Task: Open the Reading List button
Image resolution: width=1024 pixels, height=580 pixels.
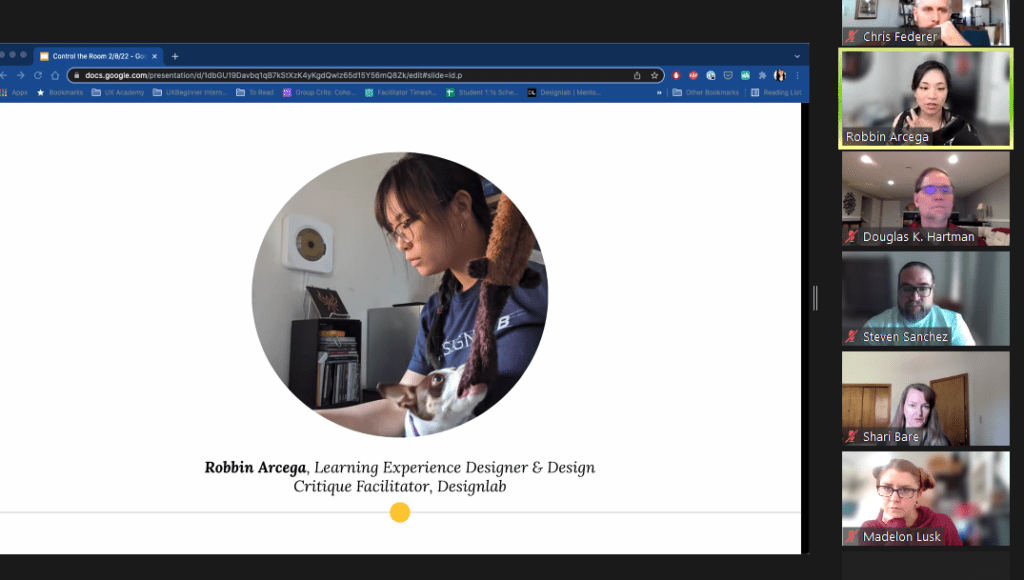Action: 775,92
